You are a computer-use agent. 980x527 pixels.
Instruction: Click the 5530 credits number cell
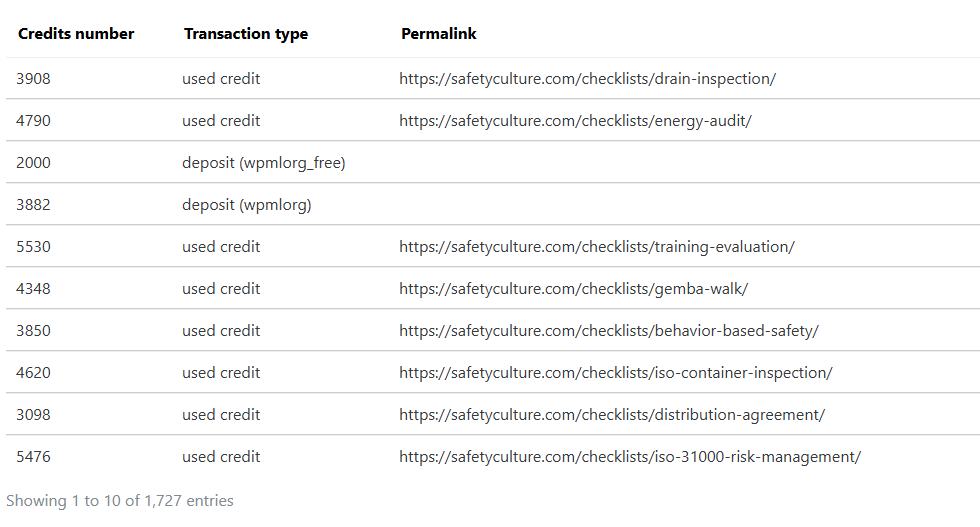[x=33, y=247]
